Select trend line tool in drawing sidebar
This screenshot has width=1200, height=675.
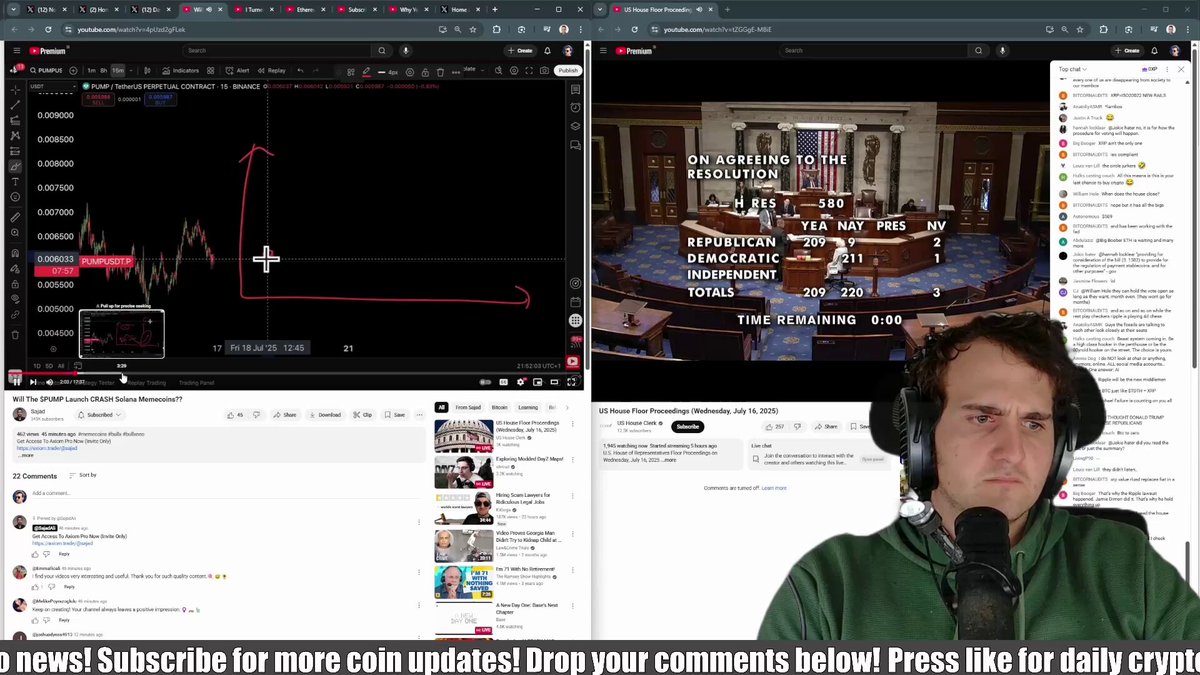point(15,105)
